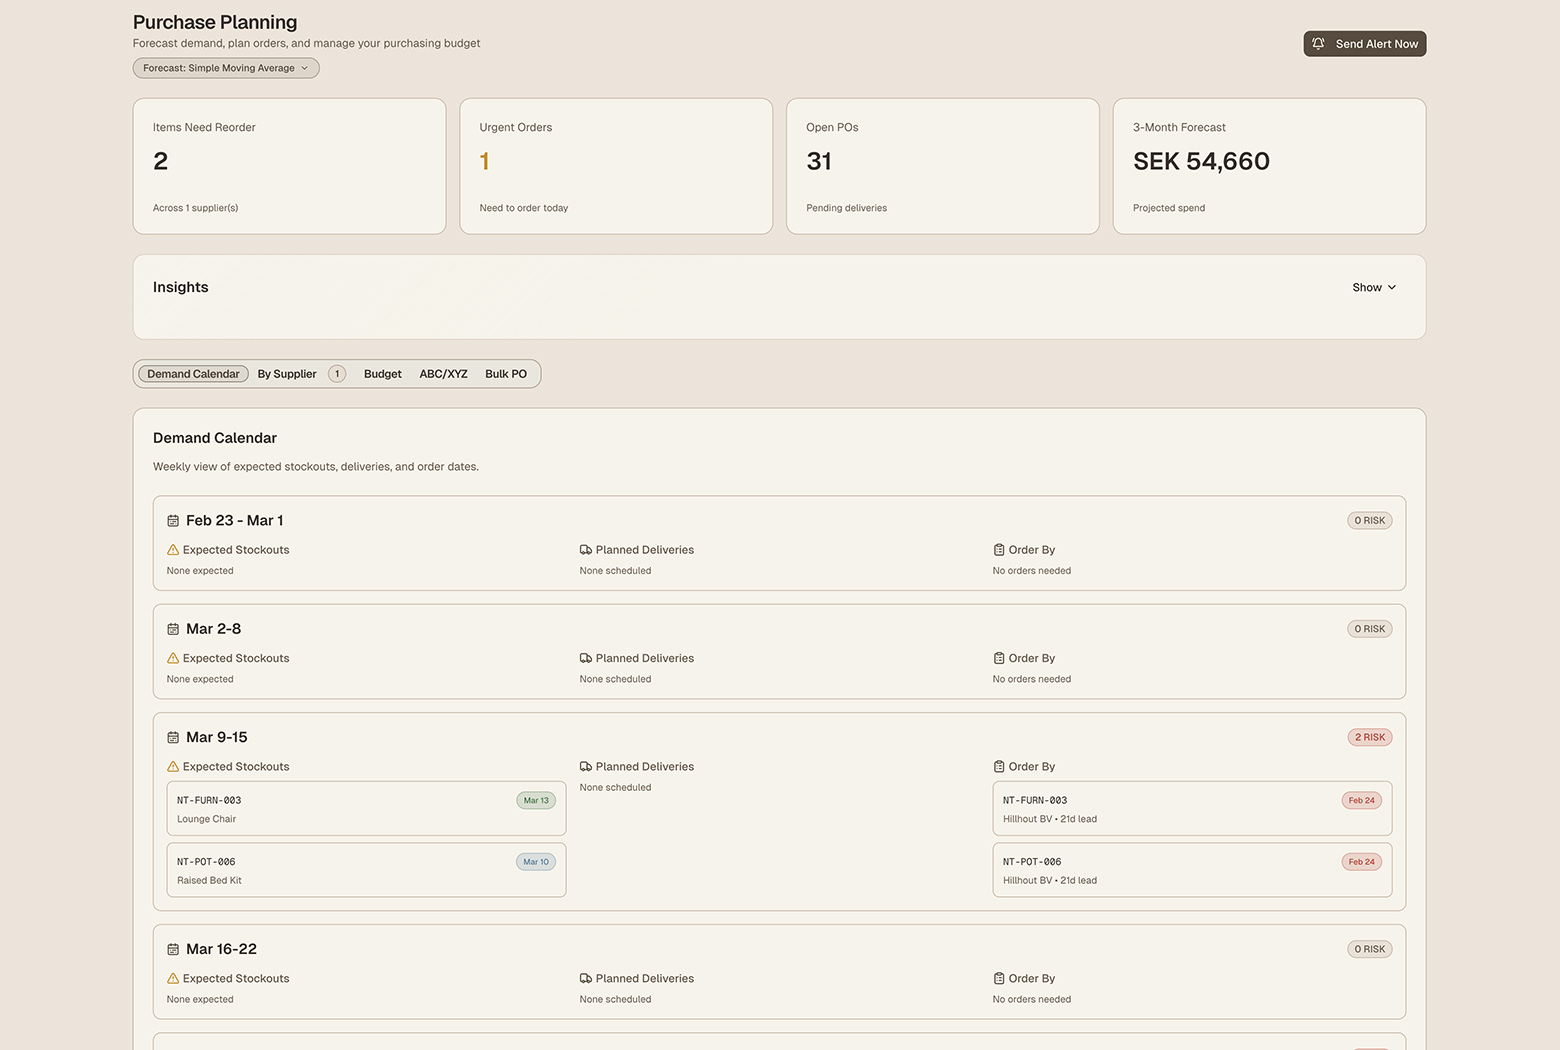Viewport: 1560px width, 1050px height.
Task: Collapse the chevron next to Show in Insights
Action: 1390,287
